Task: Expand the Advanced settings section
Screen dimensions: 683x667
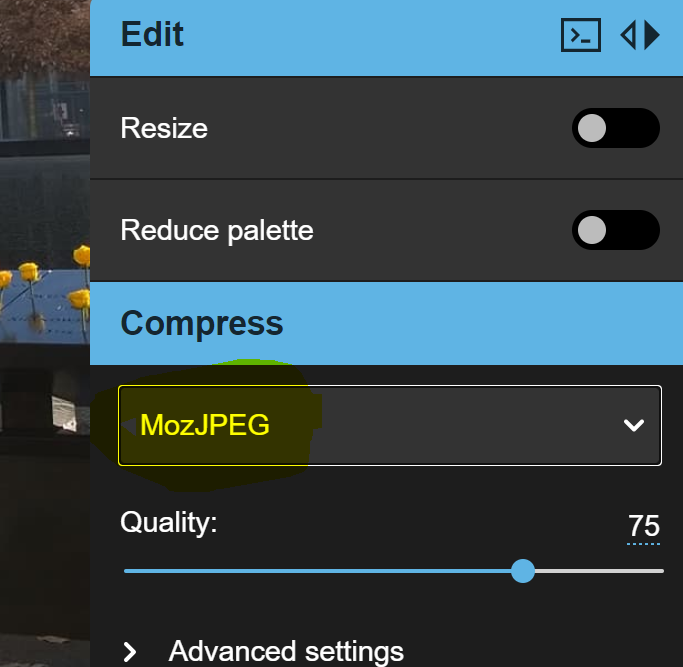Action: (x=286, y=653)
